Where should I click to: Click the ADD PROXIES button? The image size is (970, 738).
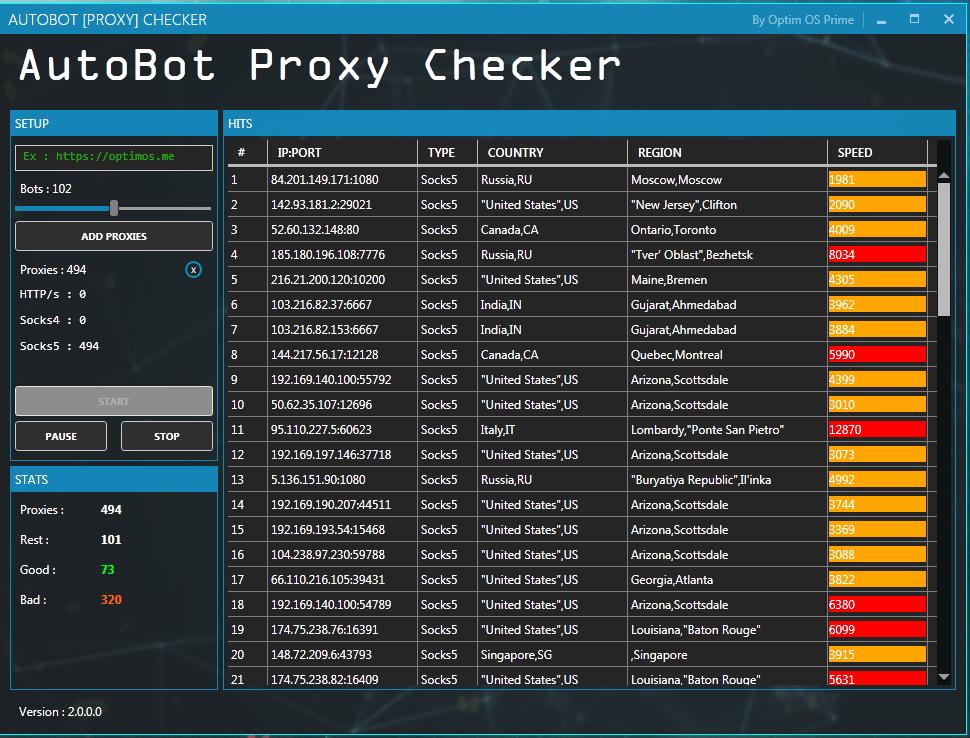(114, 236)
